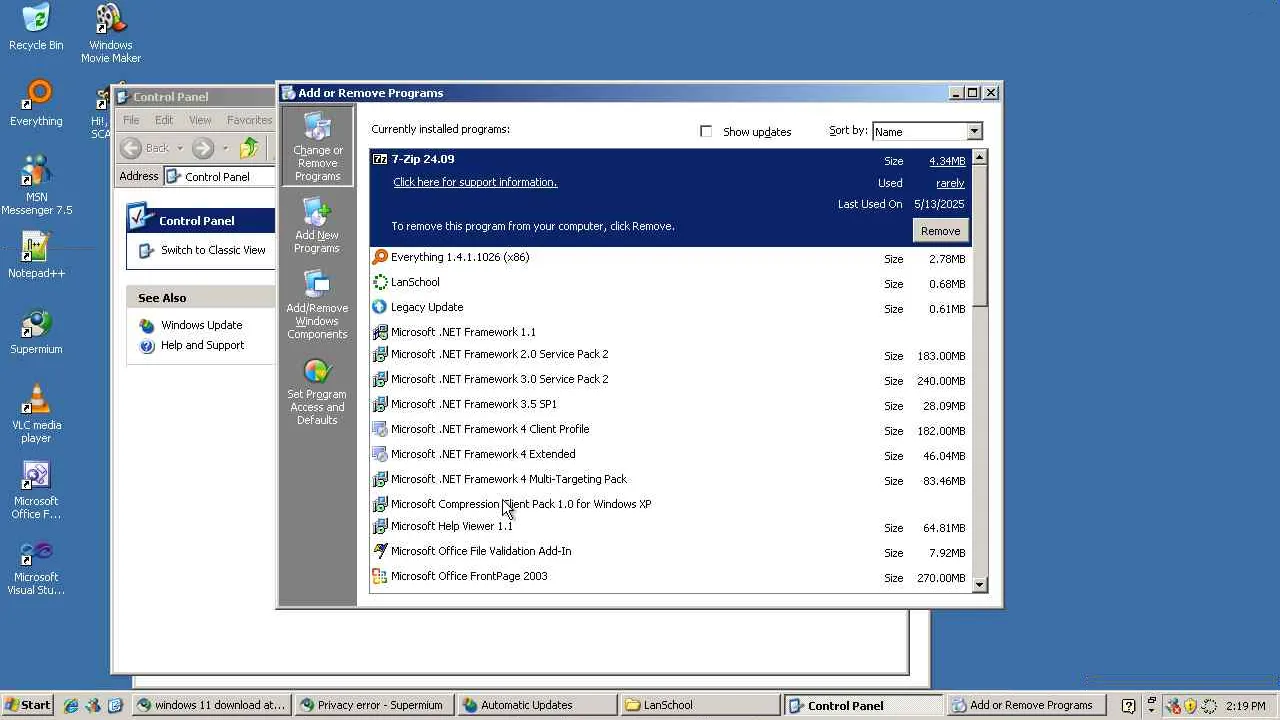
Task: Click the Everything 1.4.1.1026 program icon
Action: click(380, 257)
